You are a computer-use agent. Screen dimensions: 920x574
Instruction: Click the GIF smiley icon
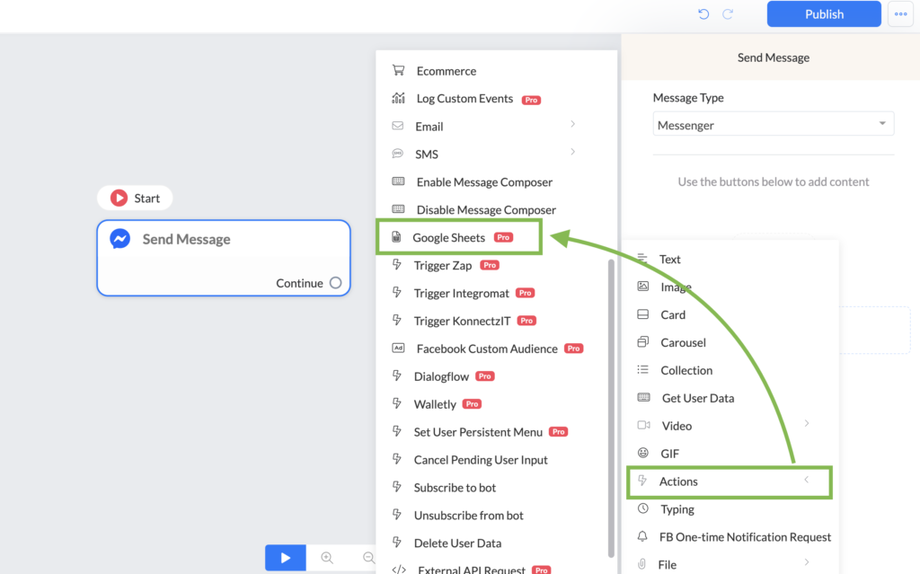tap(643, 453)
